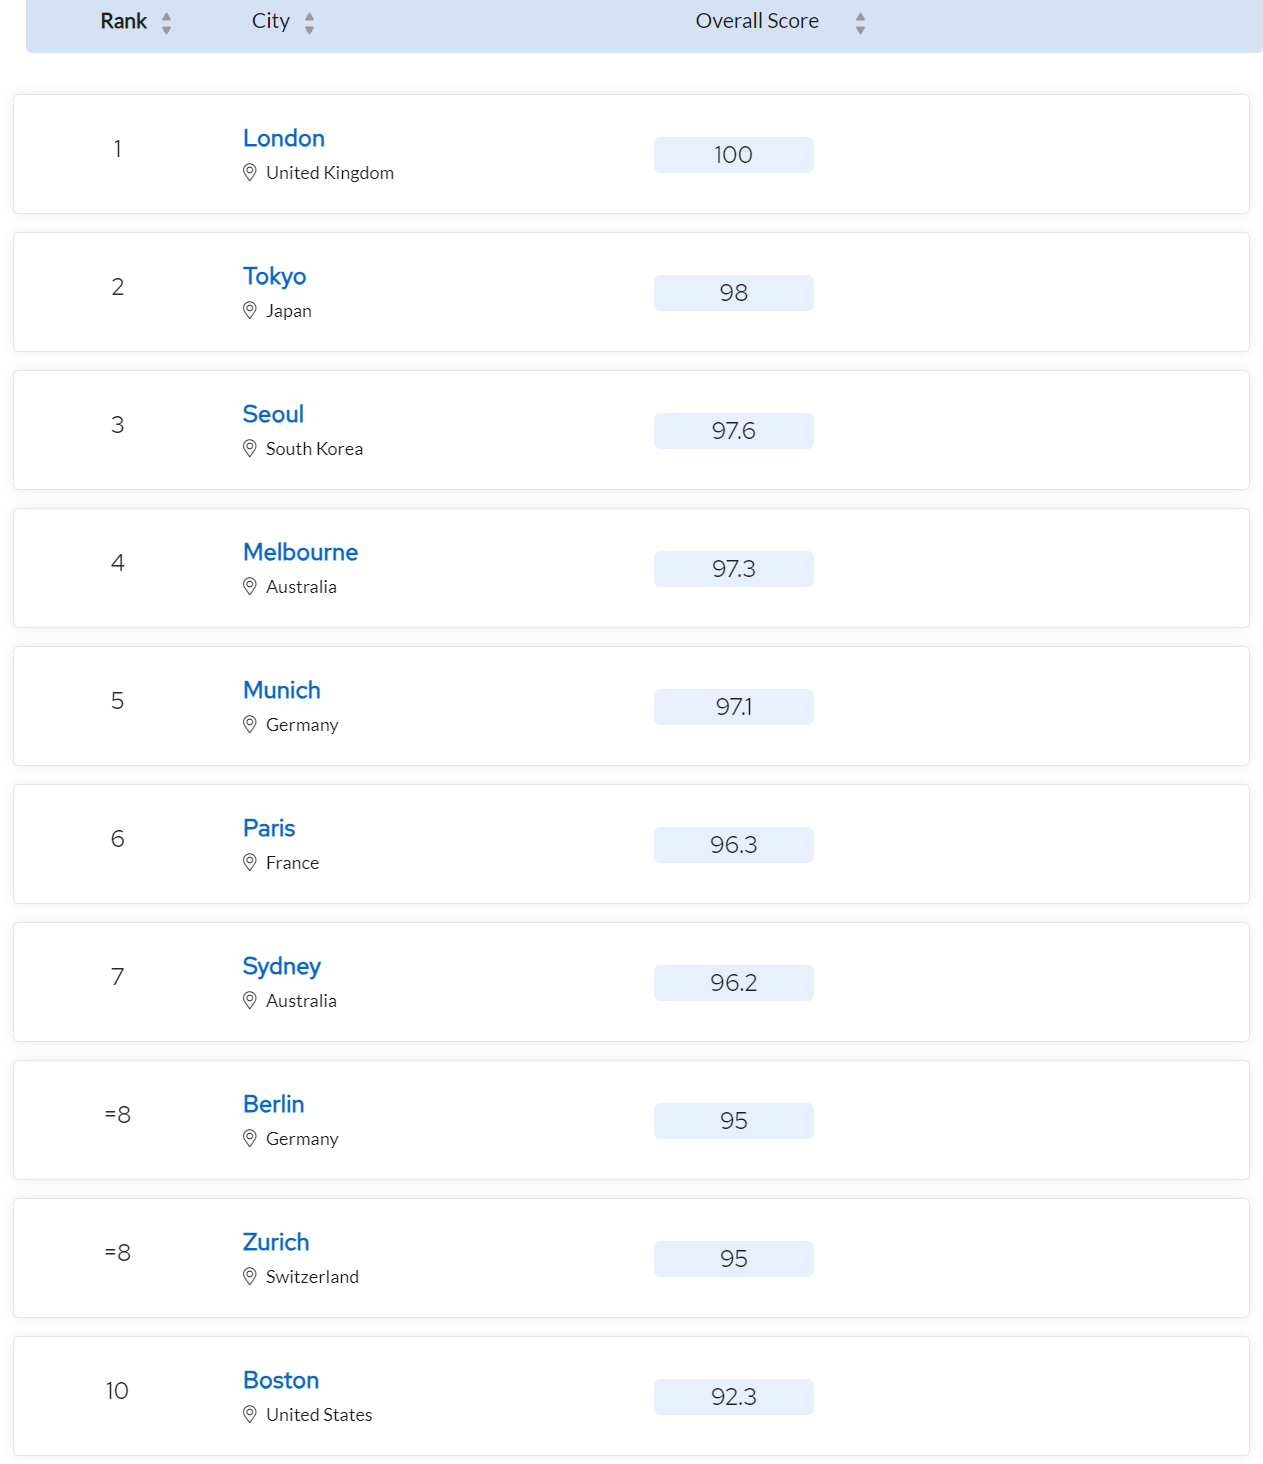This screenshot has width=1263, height=1464.
Task: Open the Melbourne city link
Action: [301, 552]
